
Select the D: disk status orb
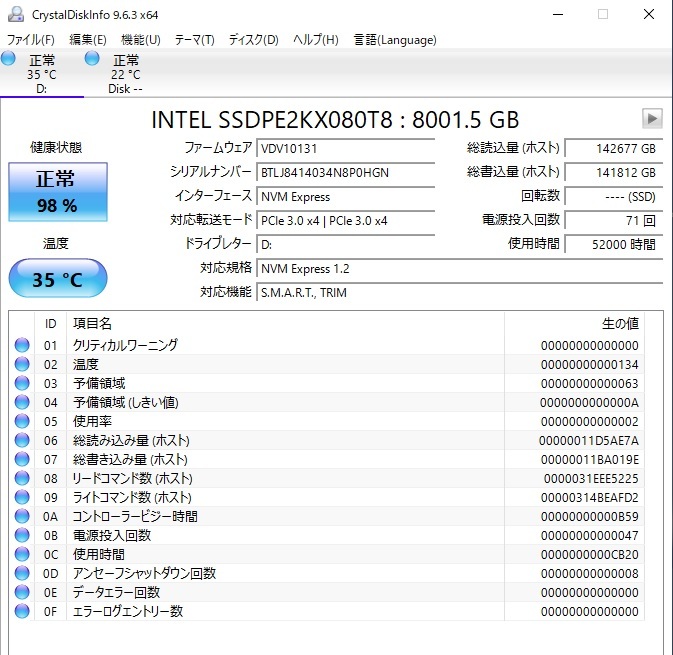pyautogui.click(x=9, y=60)
